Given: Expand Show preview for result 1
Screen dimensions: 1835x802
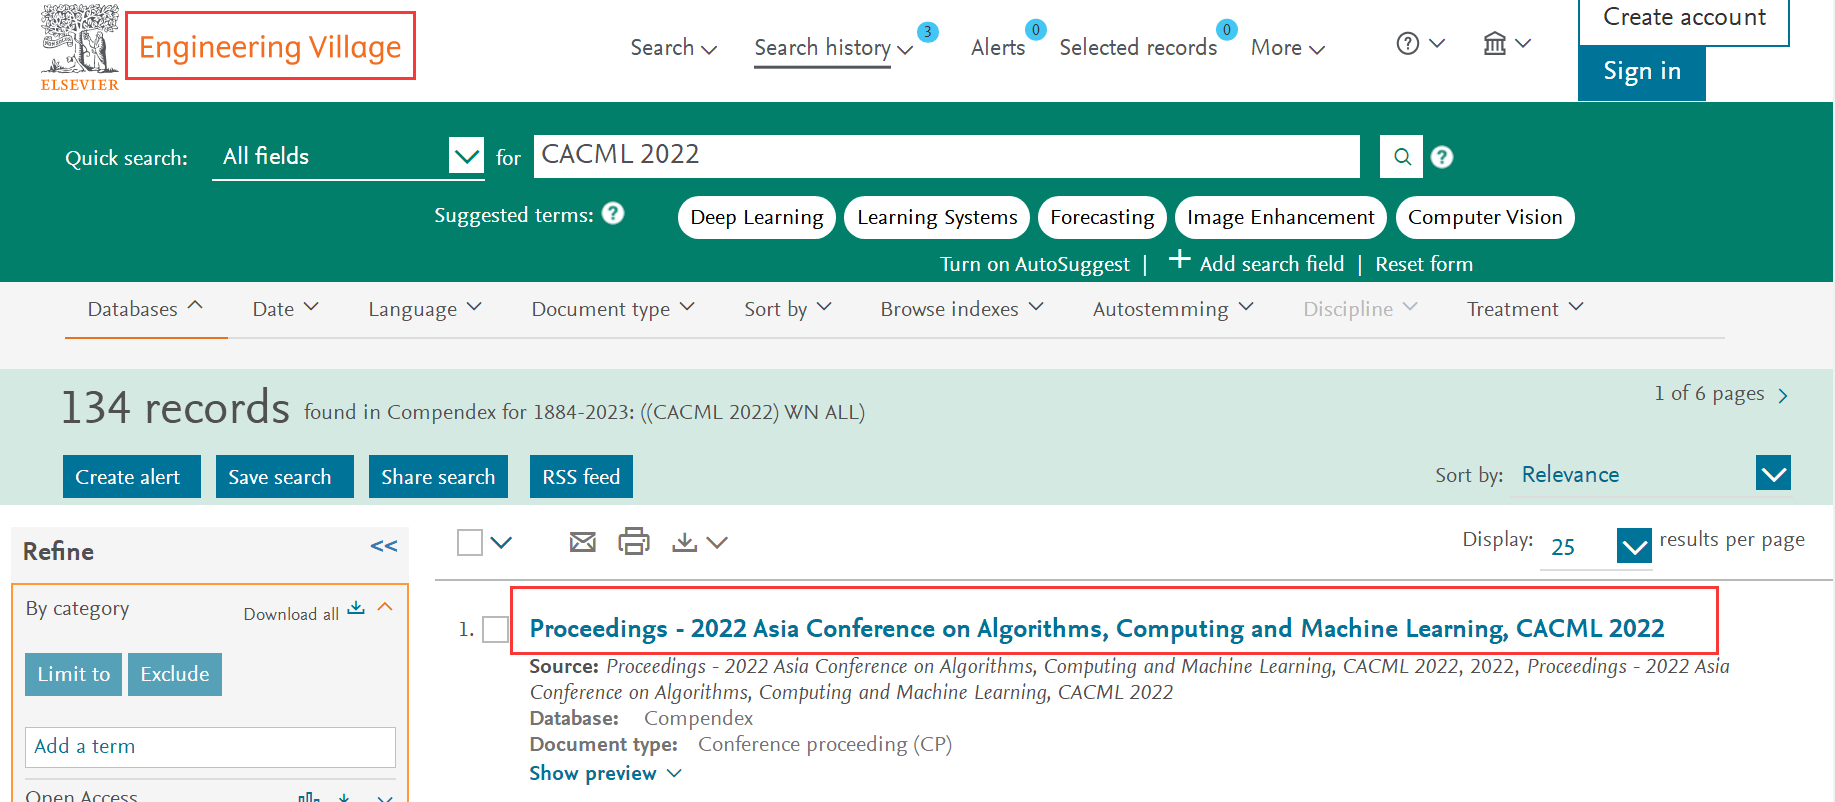Looking at the screenshot, I should 605,773.
